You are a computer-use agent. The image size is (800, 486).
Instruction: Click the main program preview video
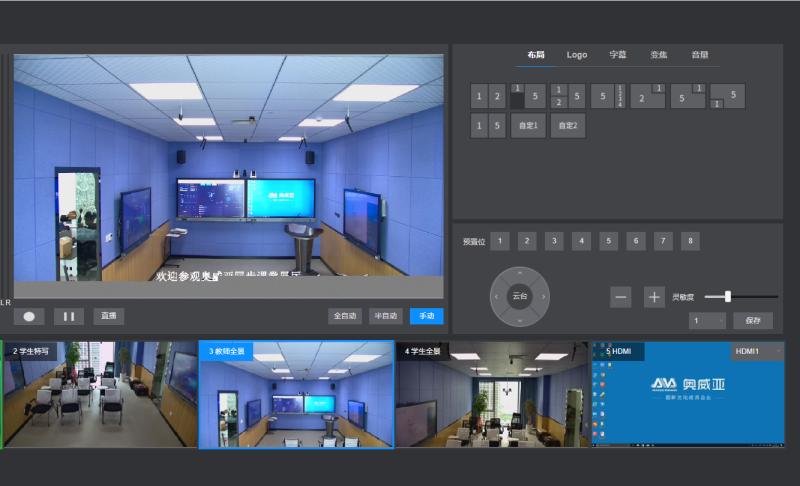[229, 176]
